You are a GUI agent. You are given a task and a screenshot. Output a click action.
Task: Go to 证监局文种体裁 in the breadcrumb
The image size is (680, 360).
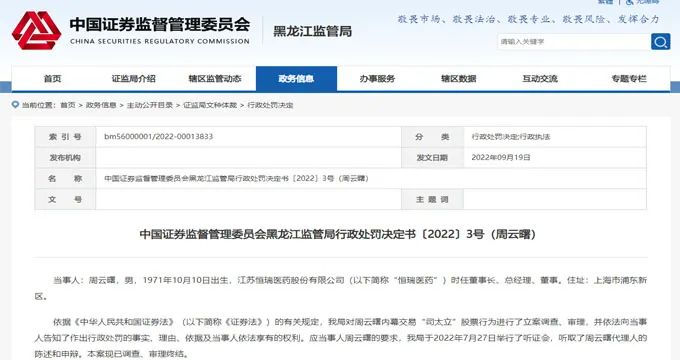210,105
